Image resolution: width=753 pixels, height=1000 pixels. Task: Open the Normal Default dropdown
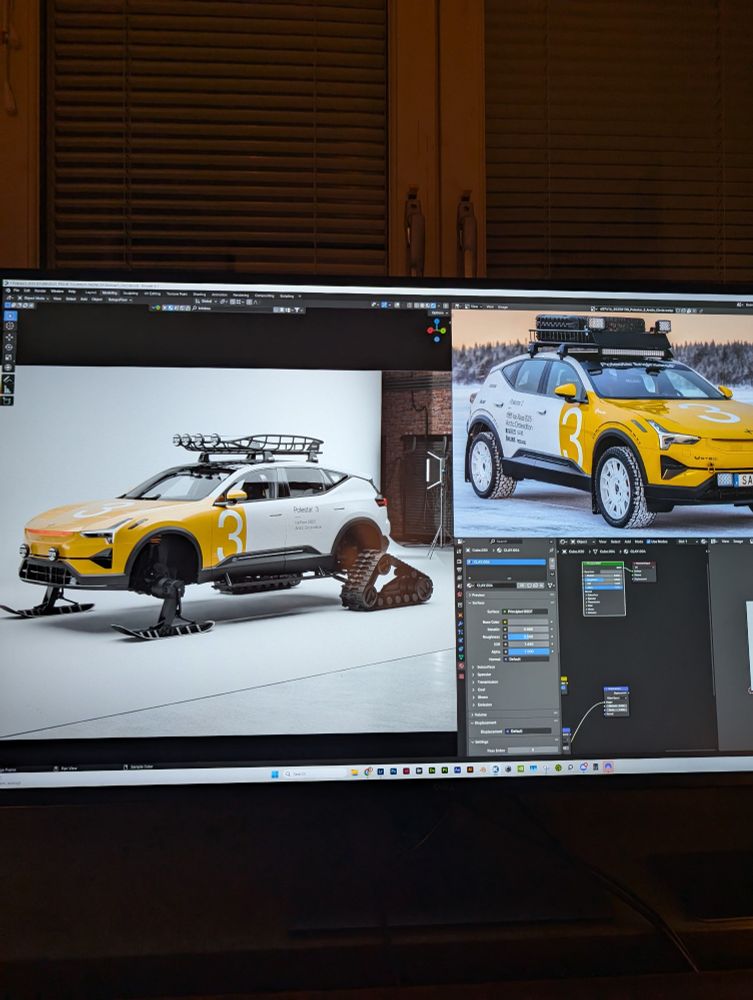526,659
